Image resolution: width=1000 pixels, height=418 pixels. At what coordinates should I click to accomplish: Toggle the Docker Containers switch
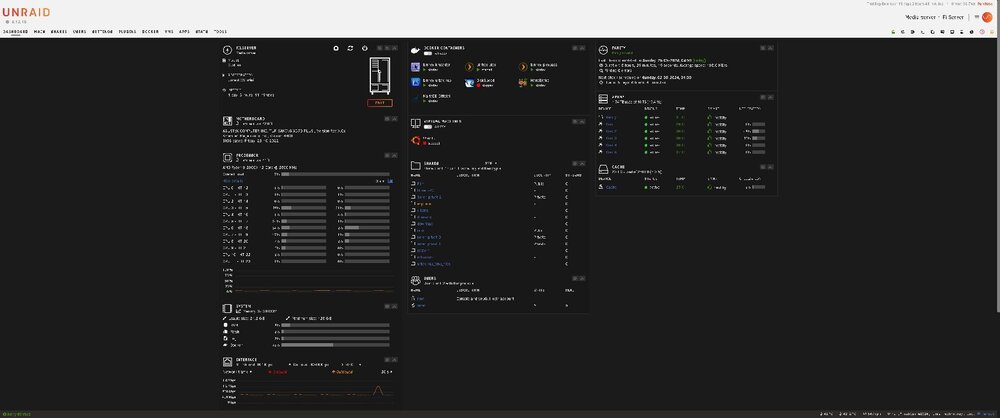(x=429, y=54)
